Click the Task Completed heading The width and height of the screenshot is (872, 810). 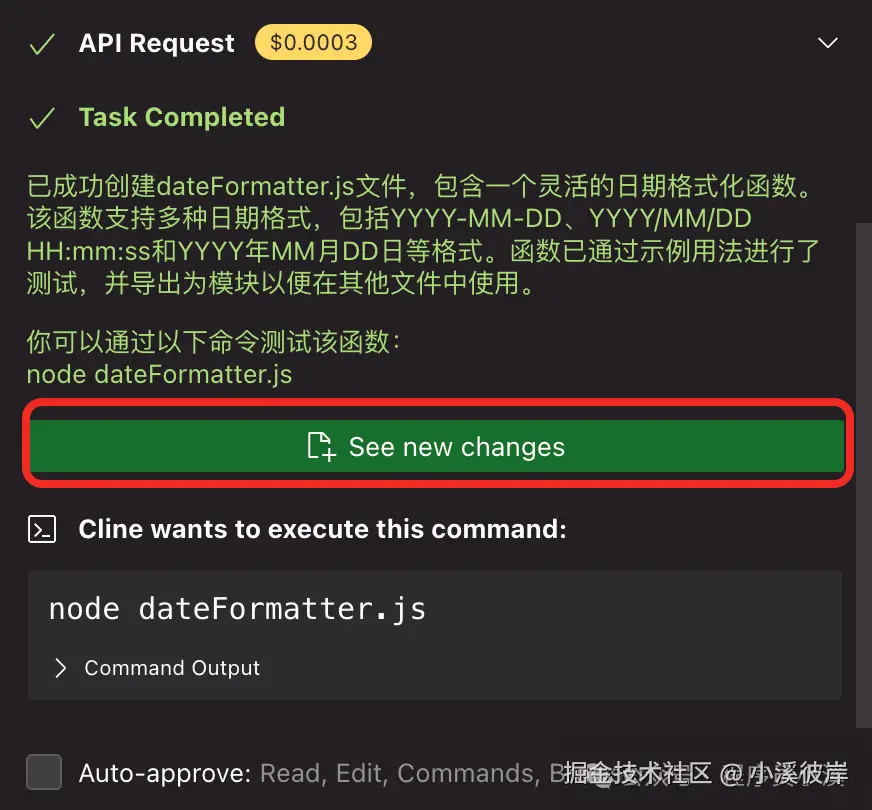tap(182, 117)
